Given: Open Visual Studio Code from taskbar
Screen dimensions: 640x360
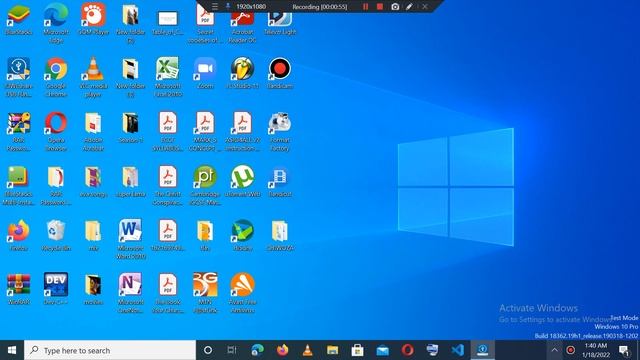Looking at the screenshot, I should [458, 350].
